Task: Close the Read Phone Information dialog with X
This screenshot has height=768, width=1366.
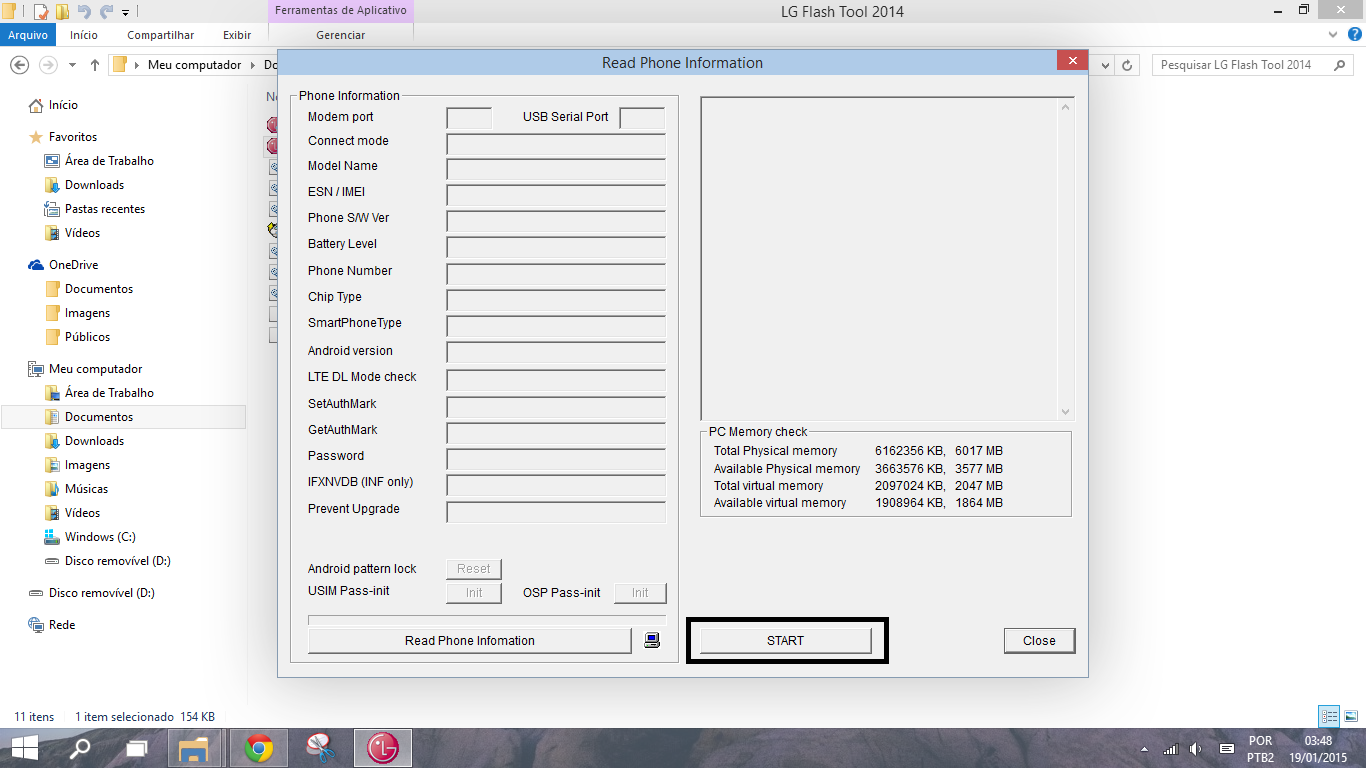Action: [x=1072, y=61]
